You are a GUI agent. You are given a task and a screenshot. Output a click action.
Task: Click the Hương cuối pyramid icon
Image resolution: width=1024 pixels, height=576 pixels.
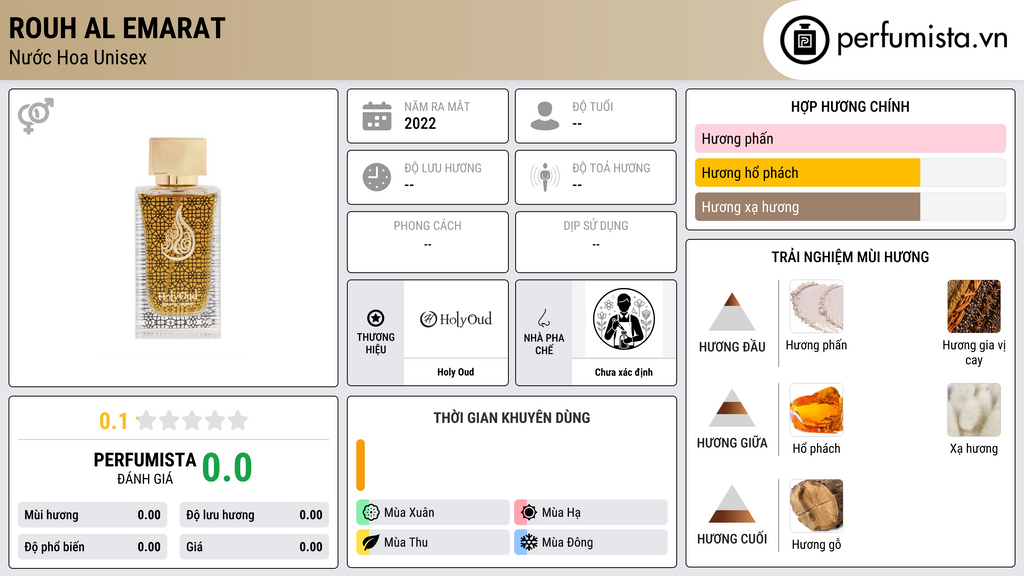[x=732, y=504]
